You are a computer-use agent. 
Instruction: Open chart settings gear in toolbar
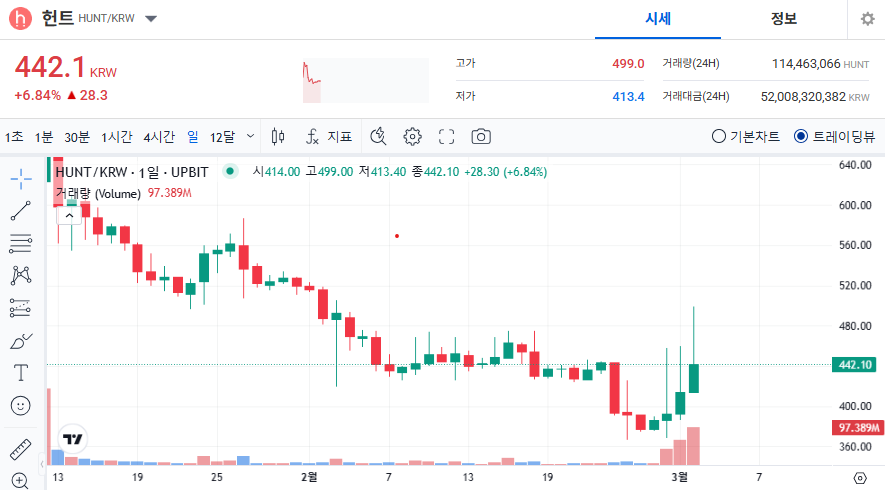(413, 137)
